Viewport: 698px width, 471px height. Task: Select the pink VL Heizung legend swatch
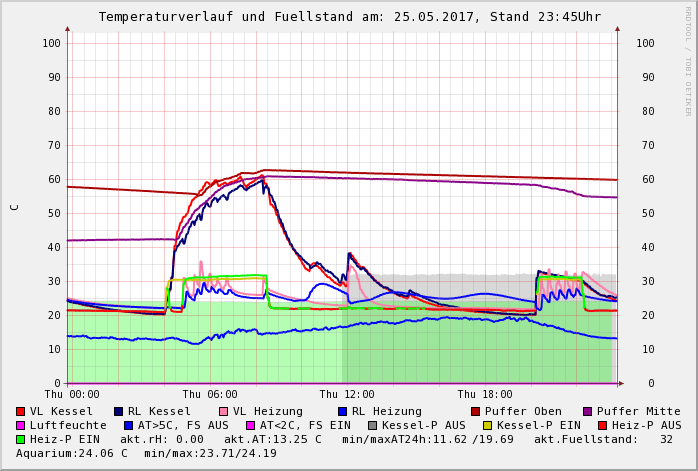[x=222, y=411]
